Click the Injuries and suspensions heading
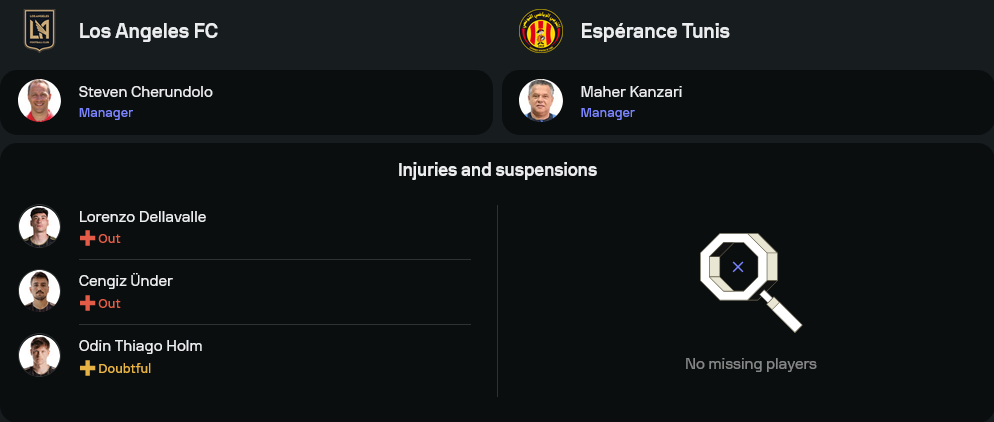 pyautogui.click(x=497, y=170)
